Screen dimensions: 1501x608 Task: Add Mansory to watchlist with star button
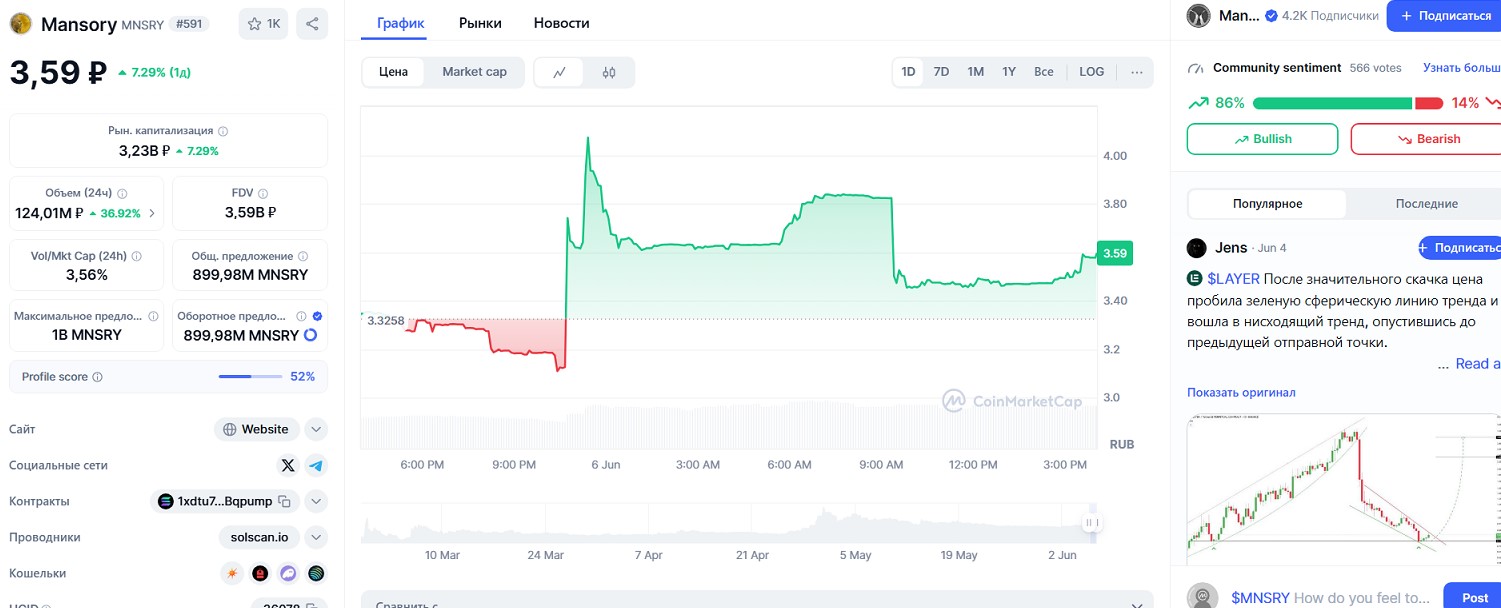(x=263, y=24)
